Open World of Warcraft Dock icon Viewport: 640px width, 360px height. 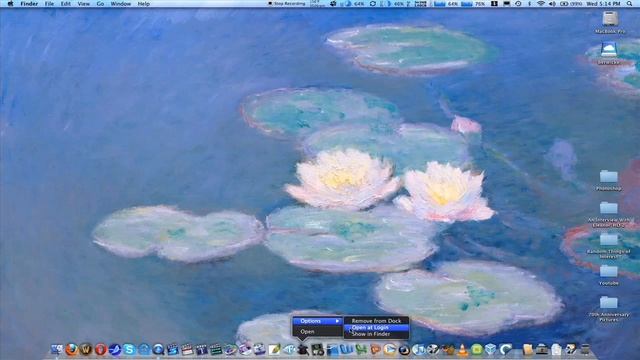[x=86, y=349]
